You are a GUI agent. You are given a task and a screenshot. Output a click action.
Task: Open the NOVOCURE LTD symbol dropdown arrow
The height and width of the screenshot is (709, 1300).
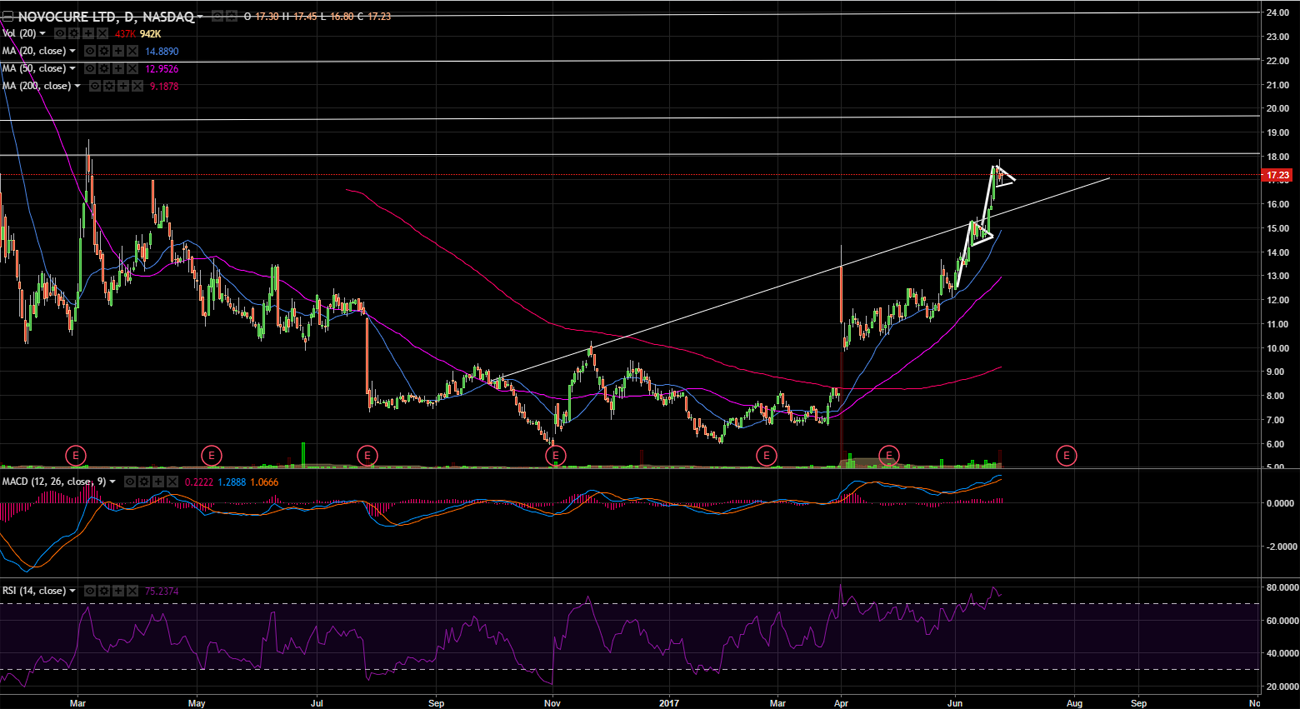click(x=200, y=17)
